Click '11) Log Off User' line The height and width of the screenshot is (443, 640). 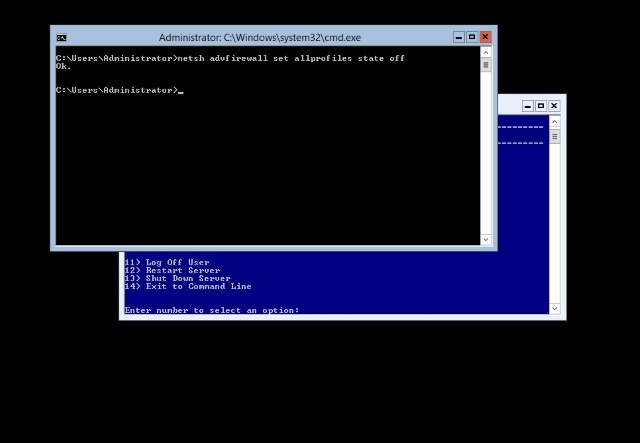point(167,262)
